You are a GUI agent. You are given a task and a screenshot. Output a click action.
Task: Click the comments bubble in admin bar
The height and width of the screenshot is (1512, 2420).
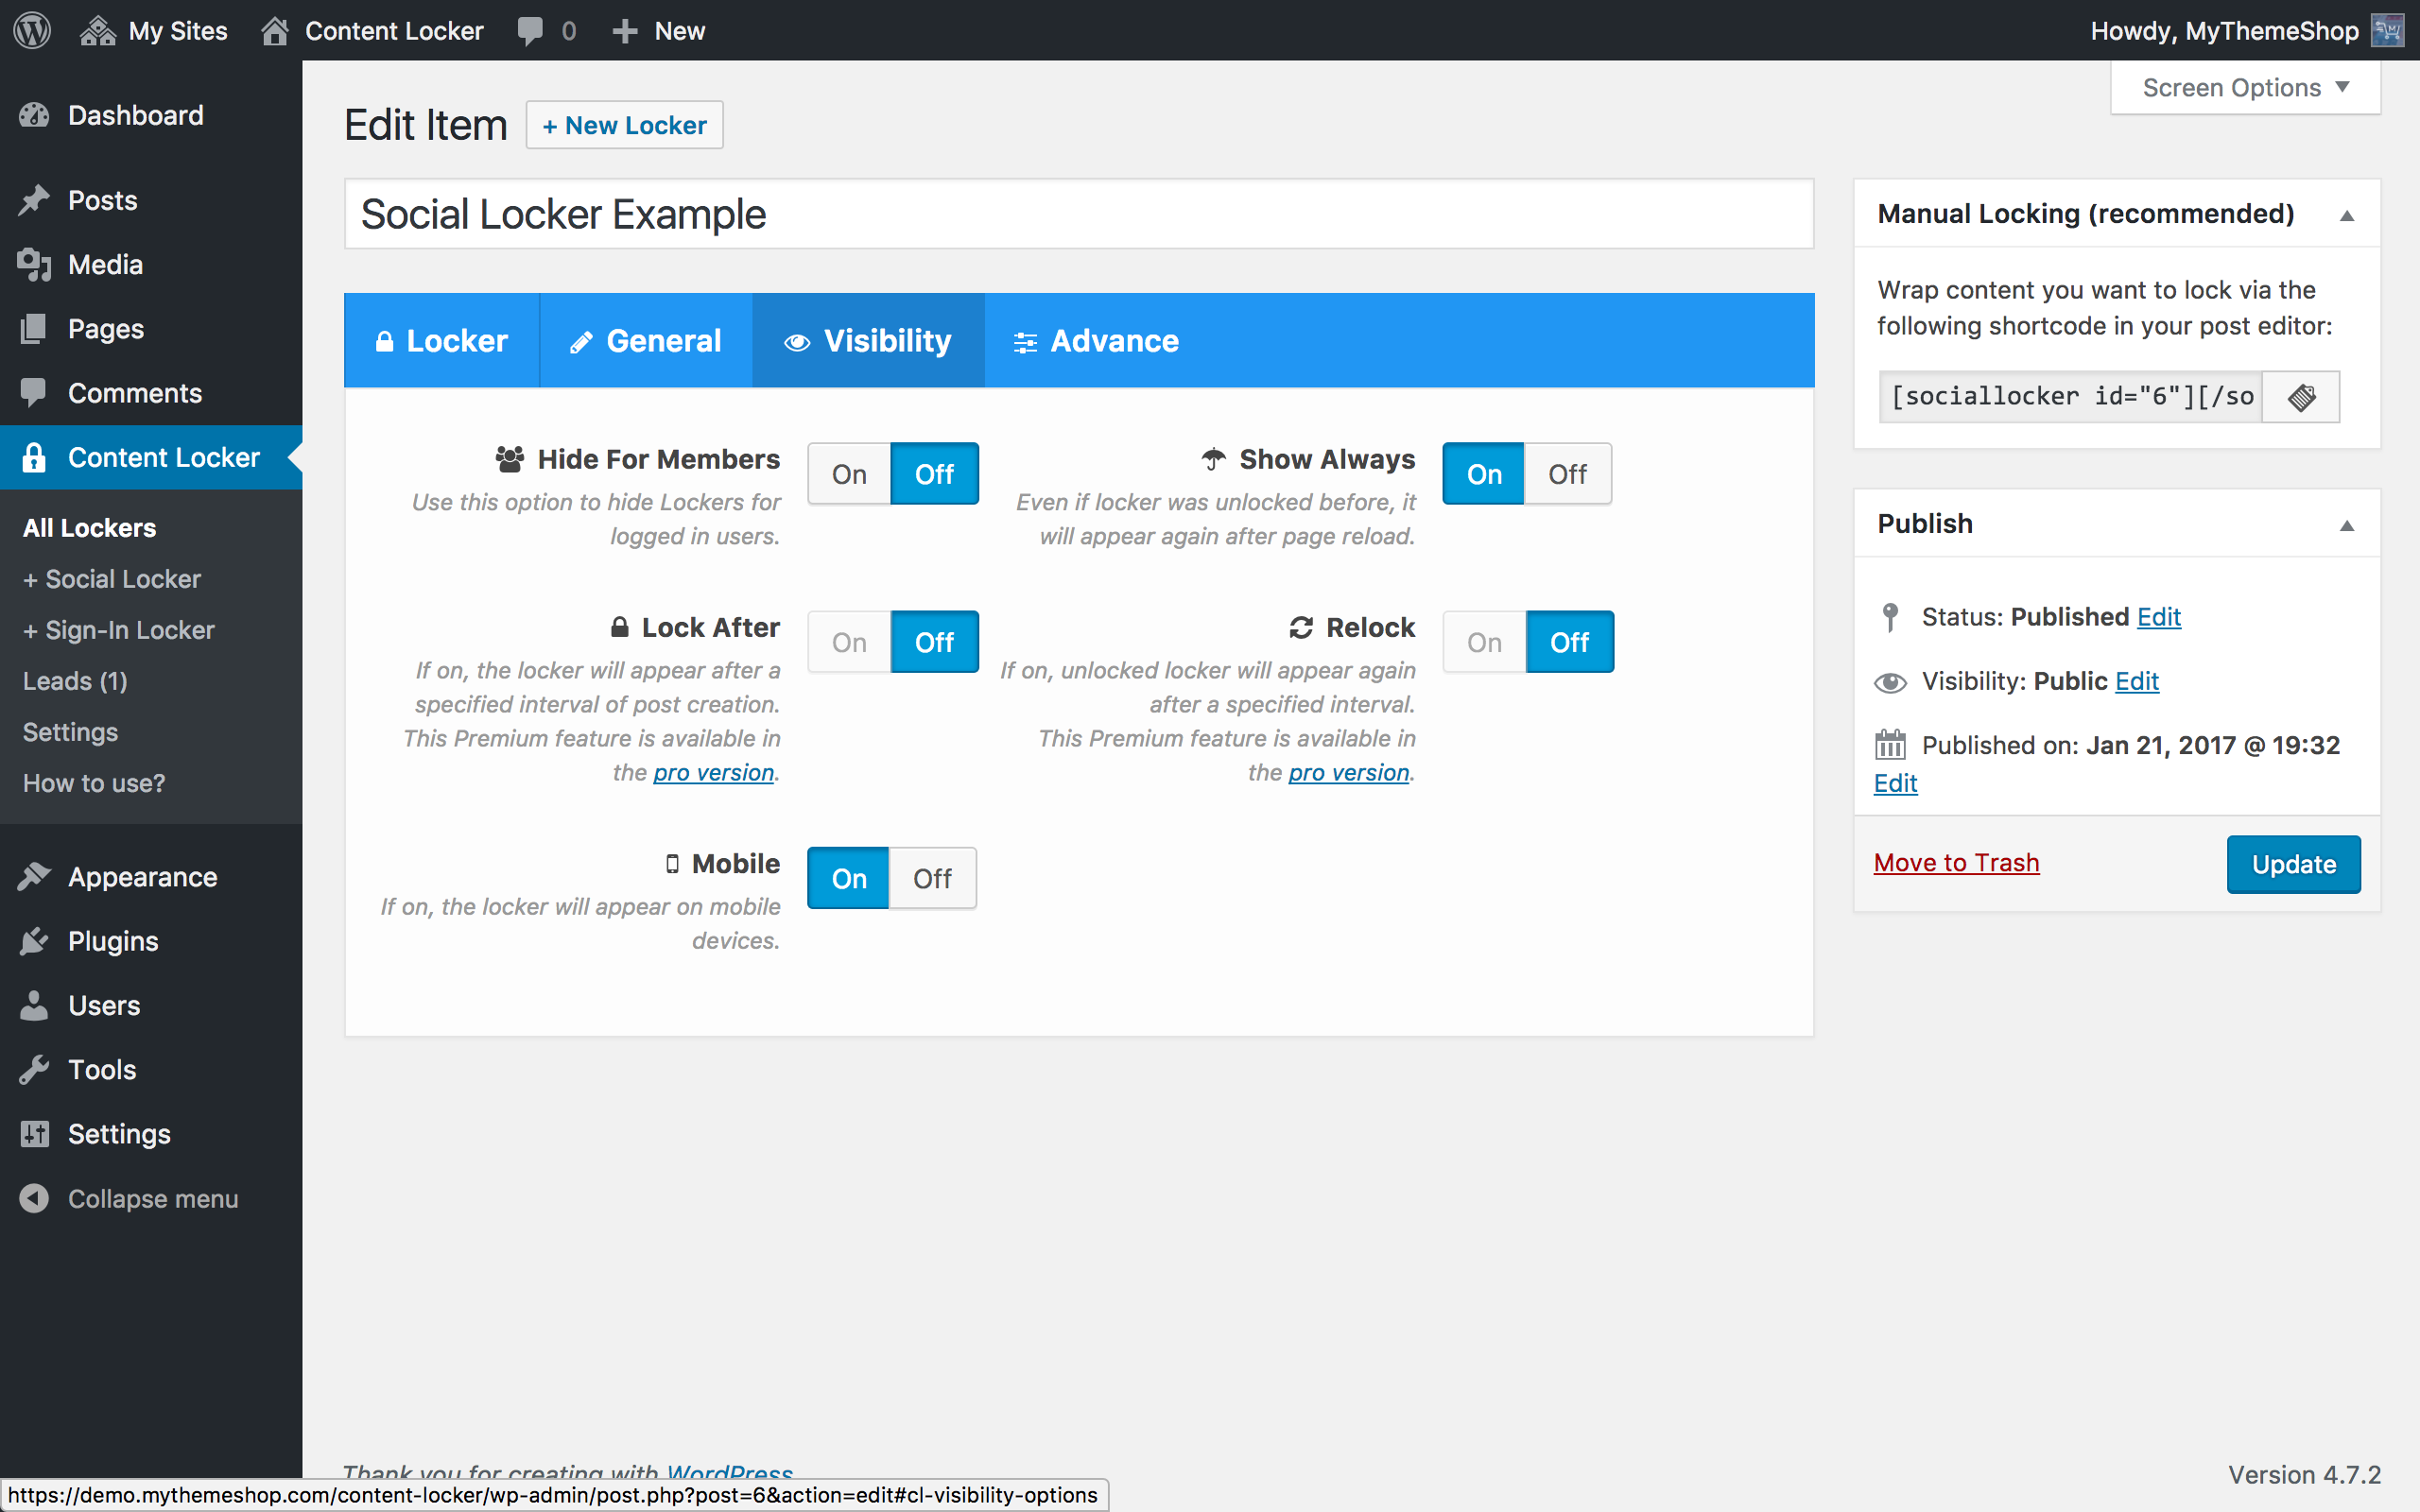[531, 30]
